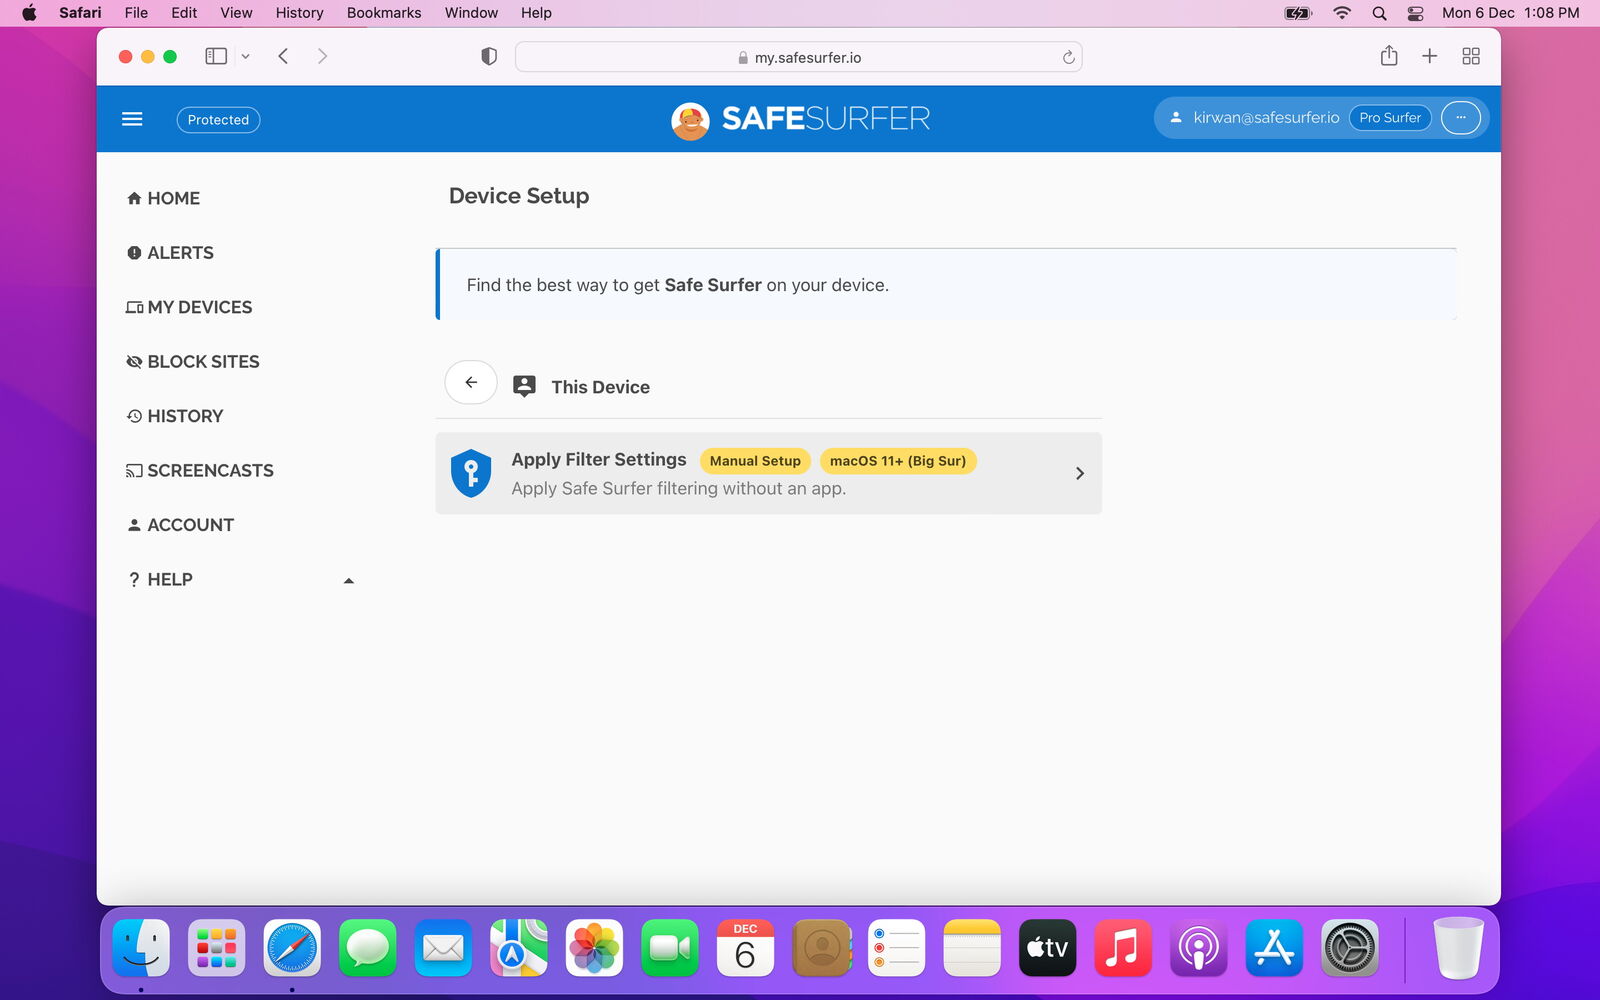Open the File menu
This screenshot has height=1000, width=1600.
coord(136,13)
